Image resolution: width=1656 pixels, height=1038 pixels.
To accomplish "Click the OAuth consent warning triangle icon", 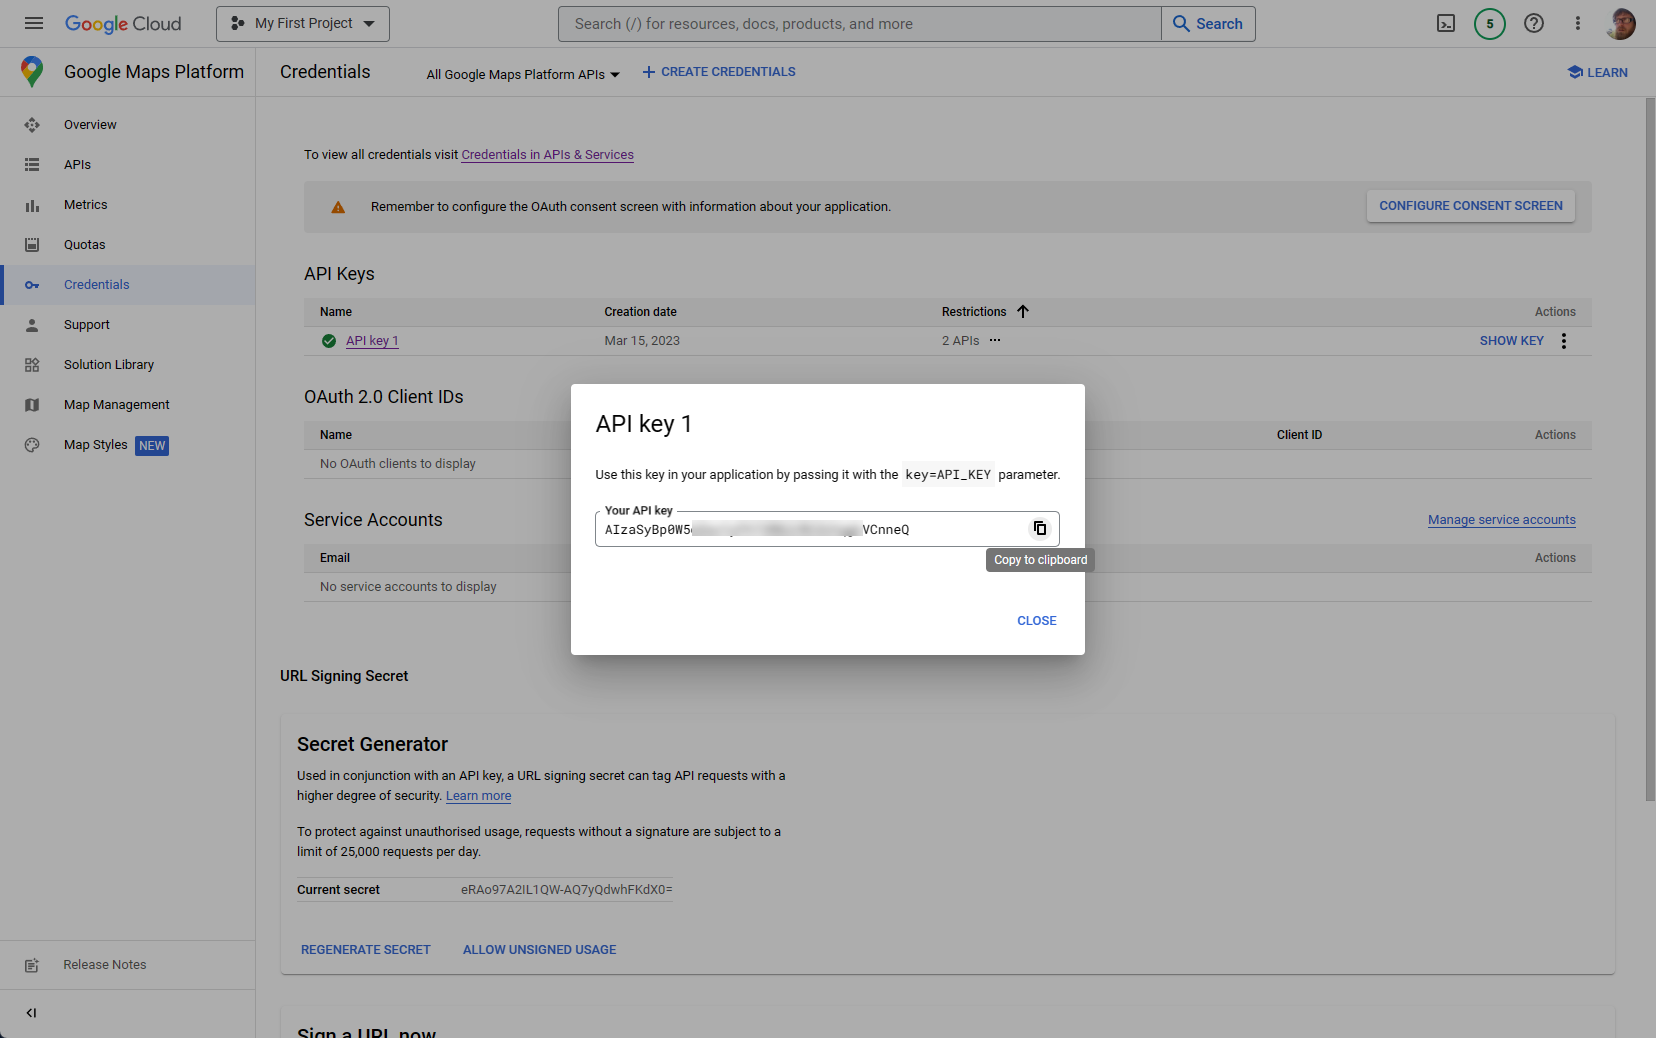I will [338, 207].
